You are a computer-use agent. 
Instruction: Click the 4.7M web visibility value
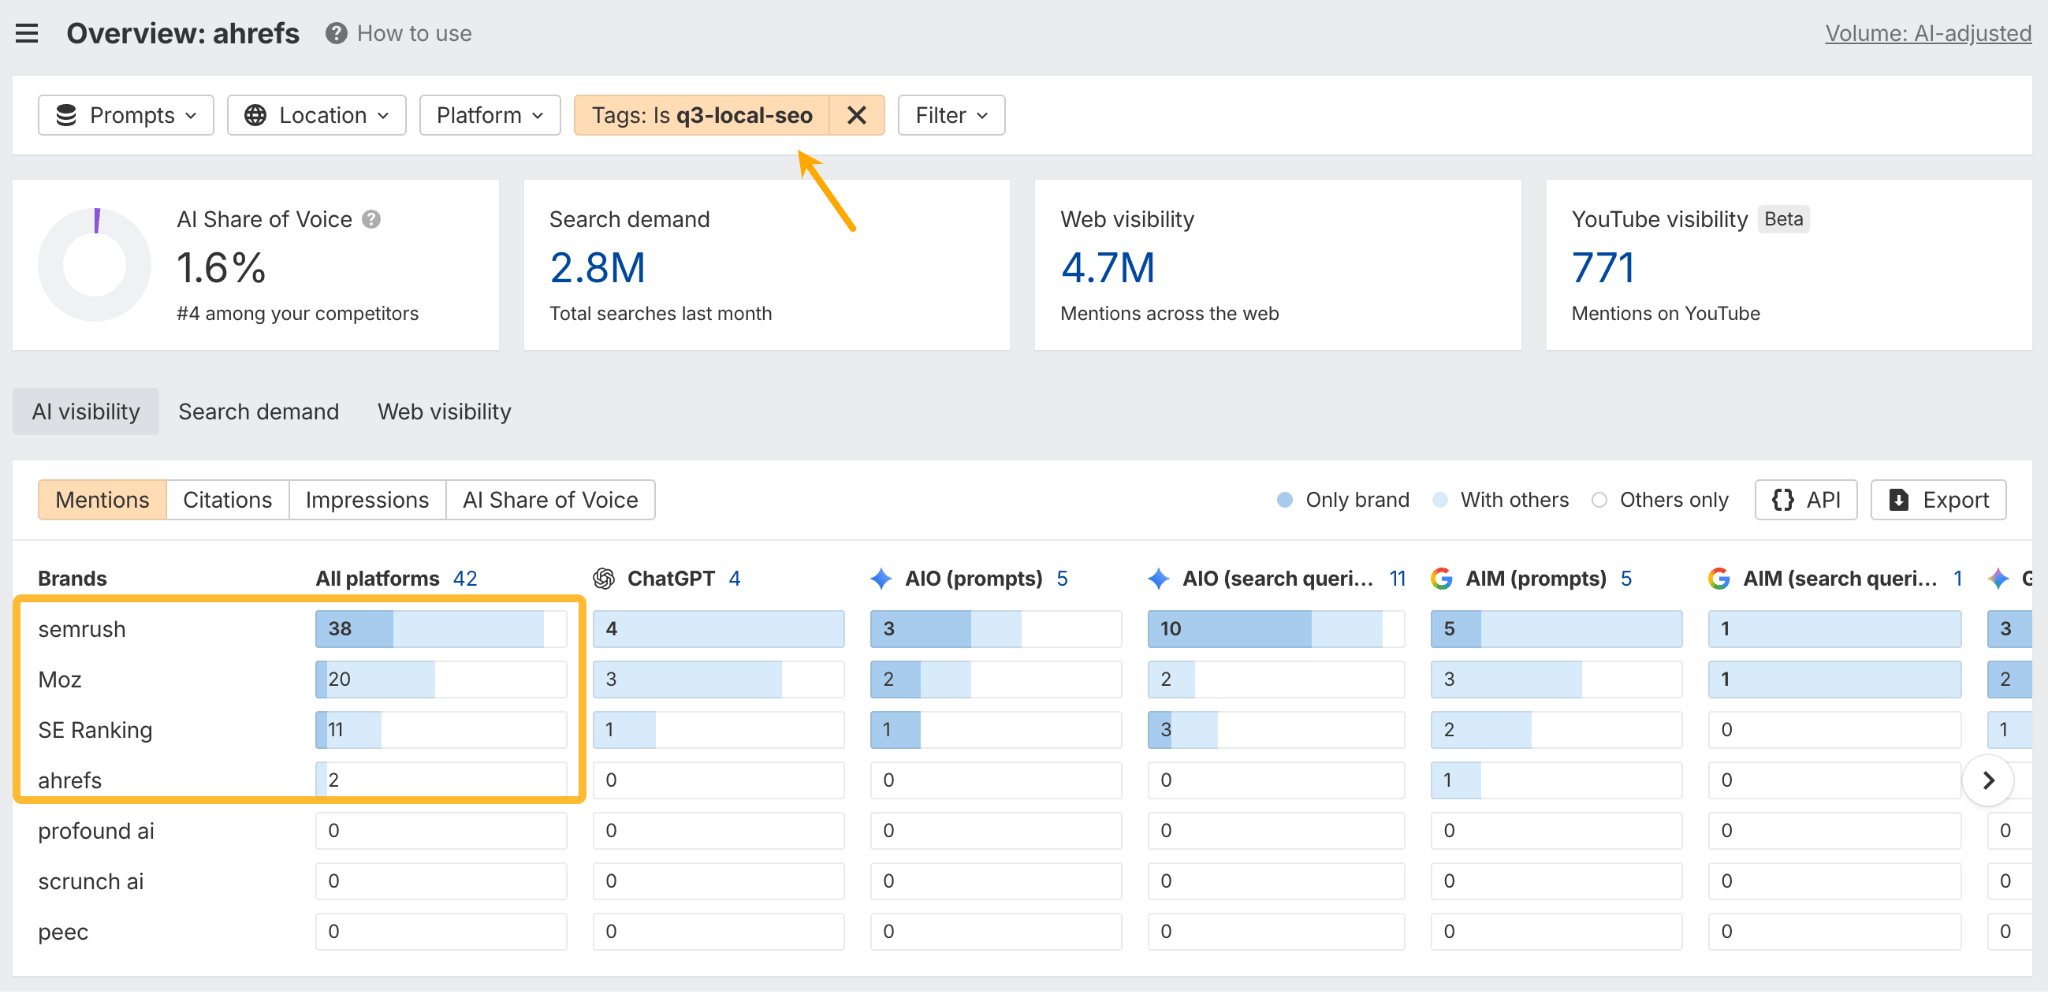[1107, 268]
